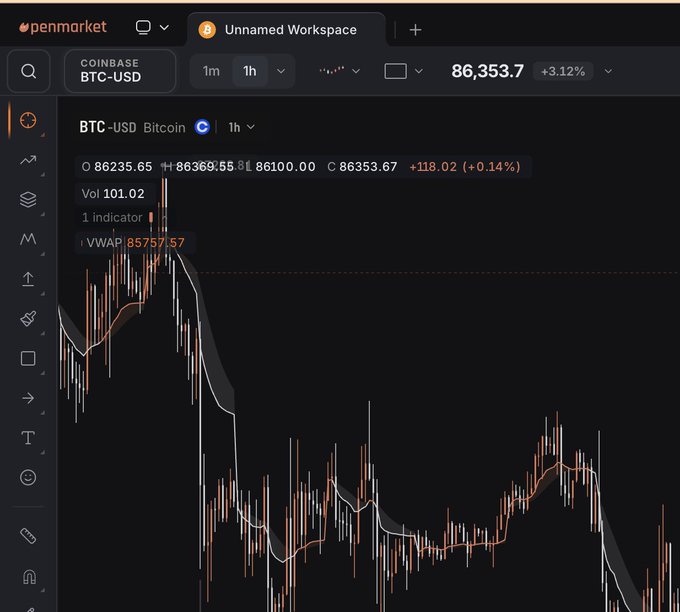Click the BTC-USD Bitcoin chart title
680x612 pixels.
pyautogui.click(x=132, y=127)
